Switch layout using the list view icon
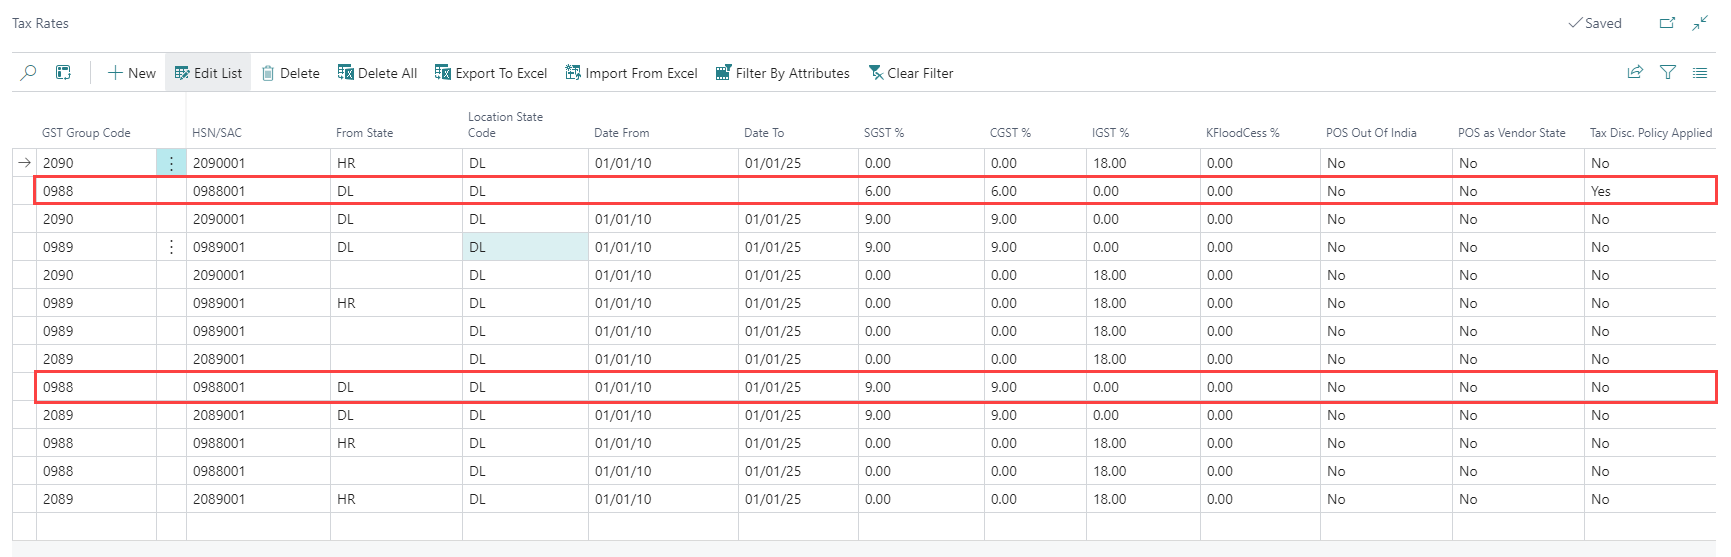The height and width of the screenshot is (557, 1731). tap(1700, 73)
